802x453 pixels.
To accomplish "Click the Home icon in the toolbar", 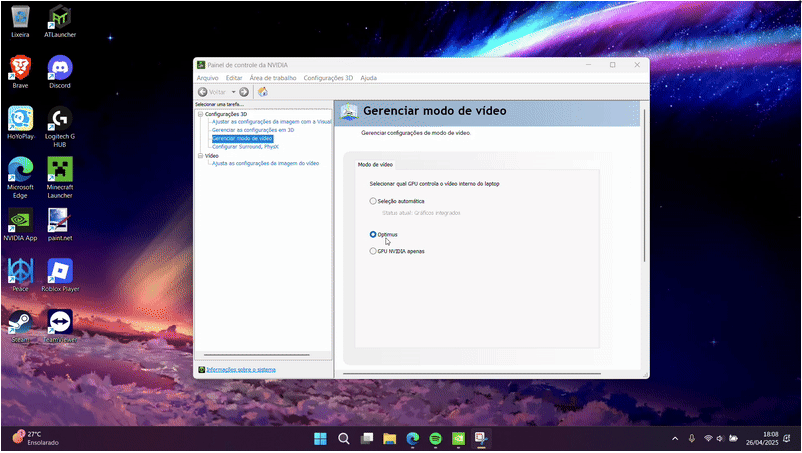I will (x=262, y=92).
